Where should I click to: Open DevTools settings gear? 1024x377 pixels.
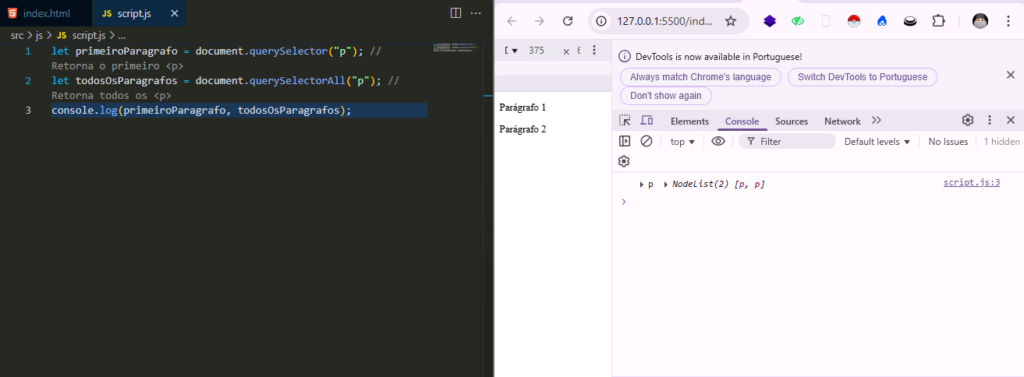coord(968,120)
